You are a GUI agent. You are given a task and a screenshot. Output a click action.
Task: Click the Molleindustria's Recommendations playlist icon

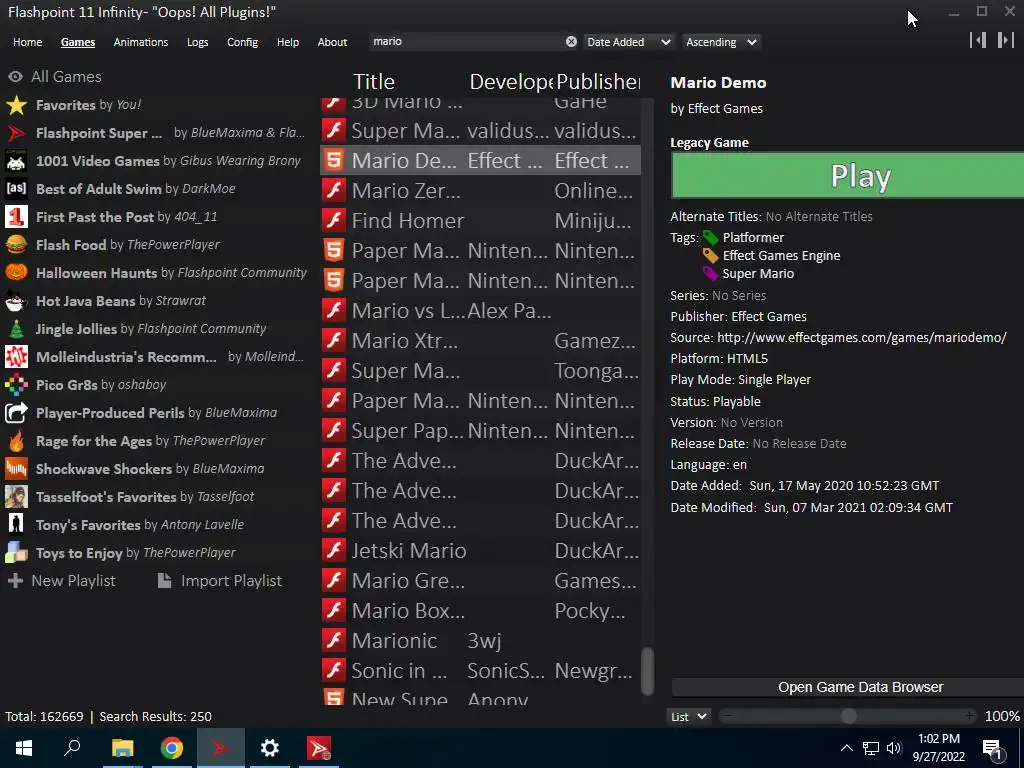[16, 357]
